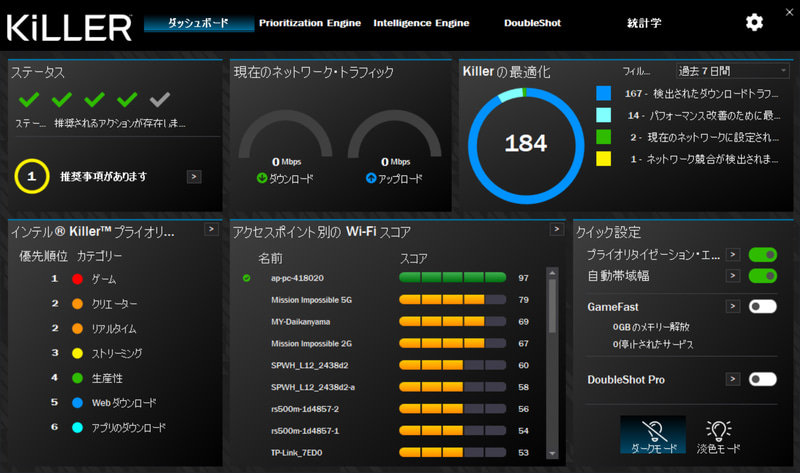800x473 pixels.
Task: Click the 184 optimization donut chart
Action: pos(526,146)
